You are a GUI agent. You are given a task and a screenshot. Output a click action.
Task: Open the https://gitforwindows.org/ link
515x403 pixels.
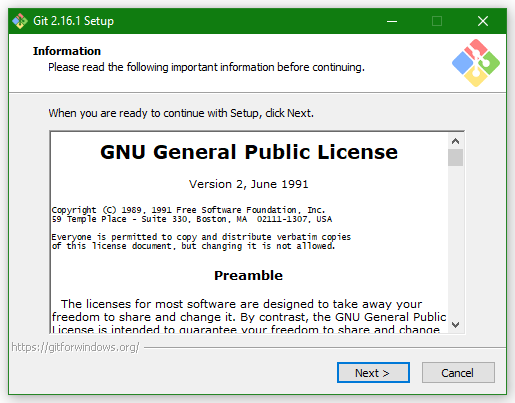click(75, 347)
